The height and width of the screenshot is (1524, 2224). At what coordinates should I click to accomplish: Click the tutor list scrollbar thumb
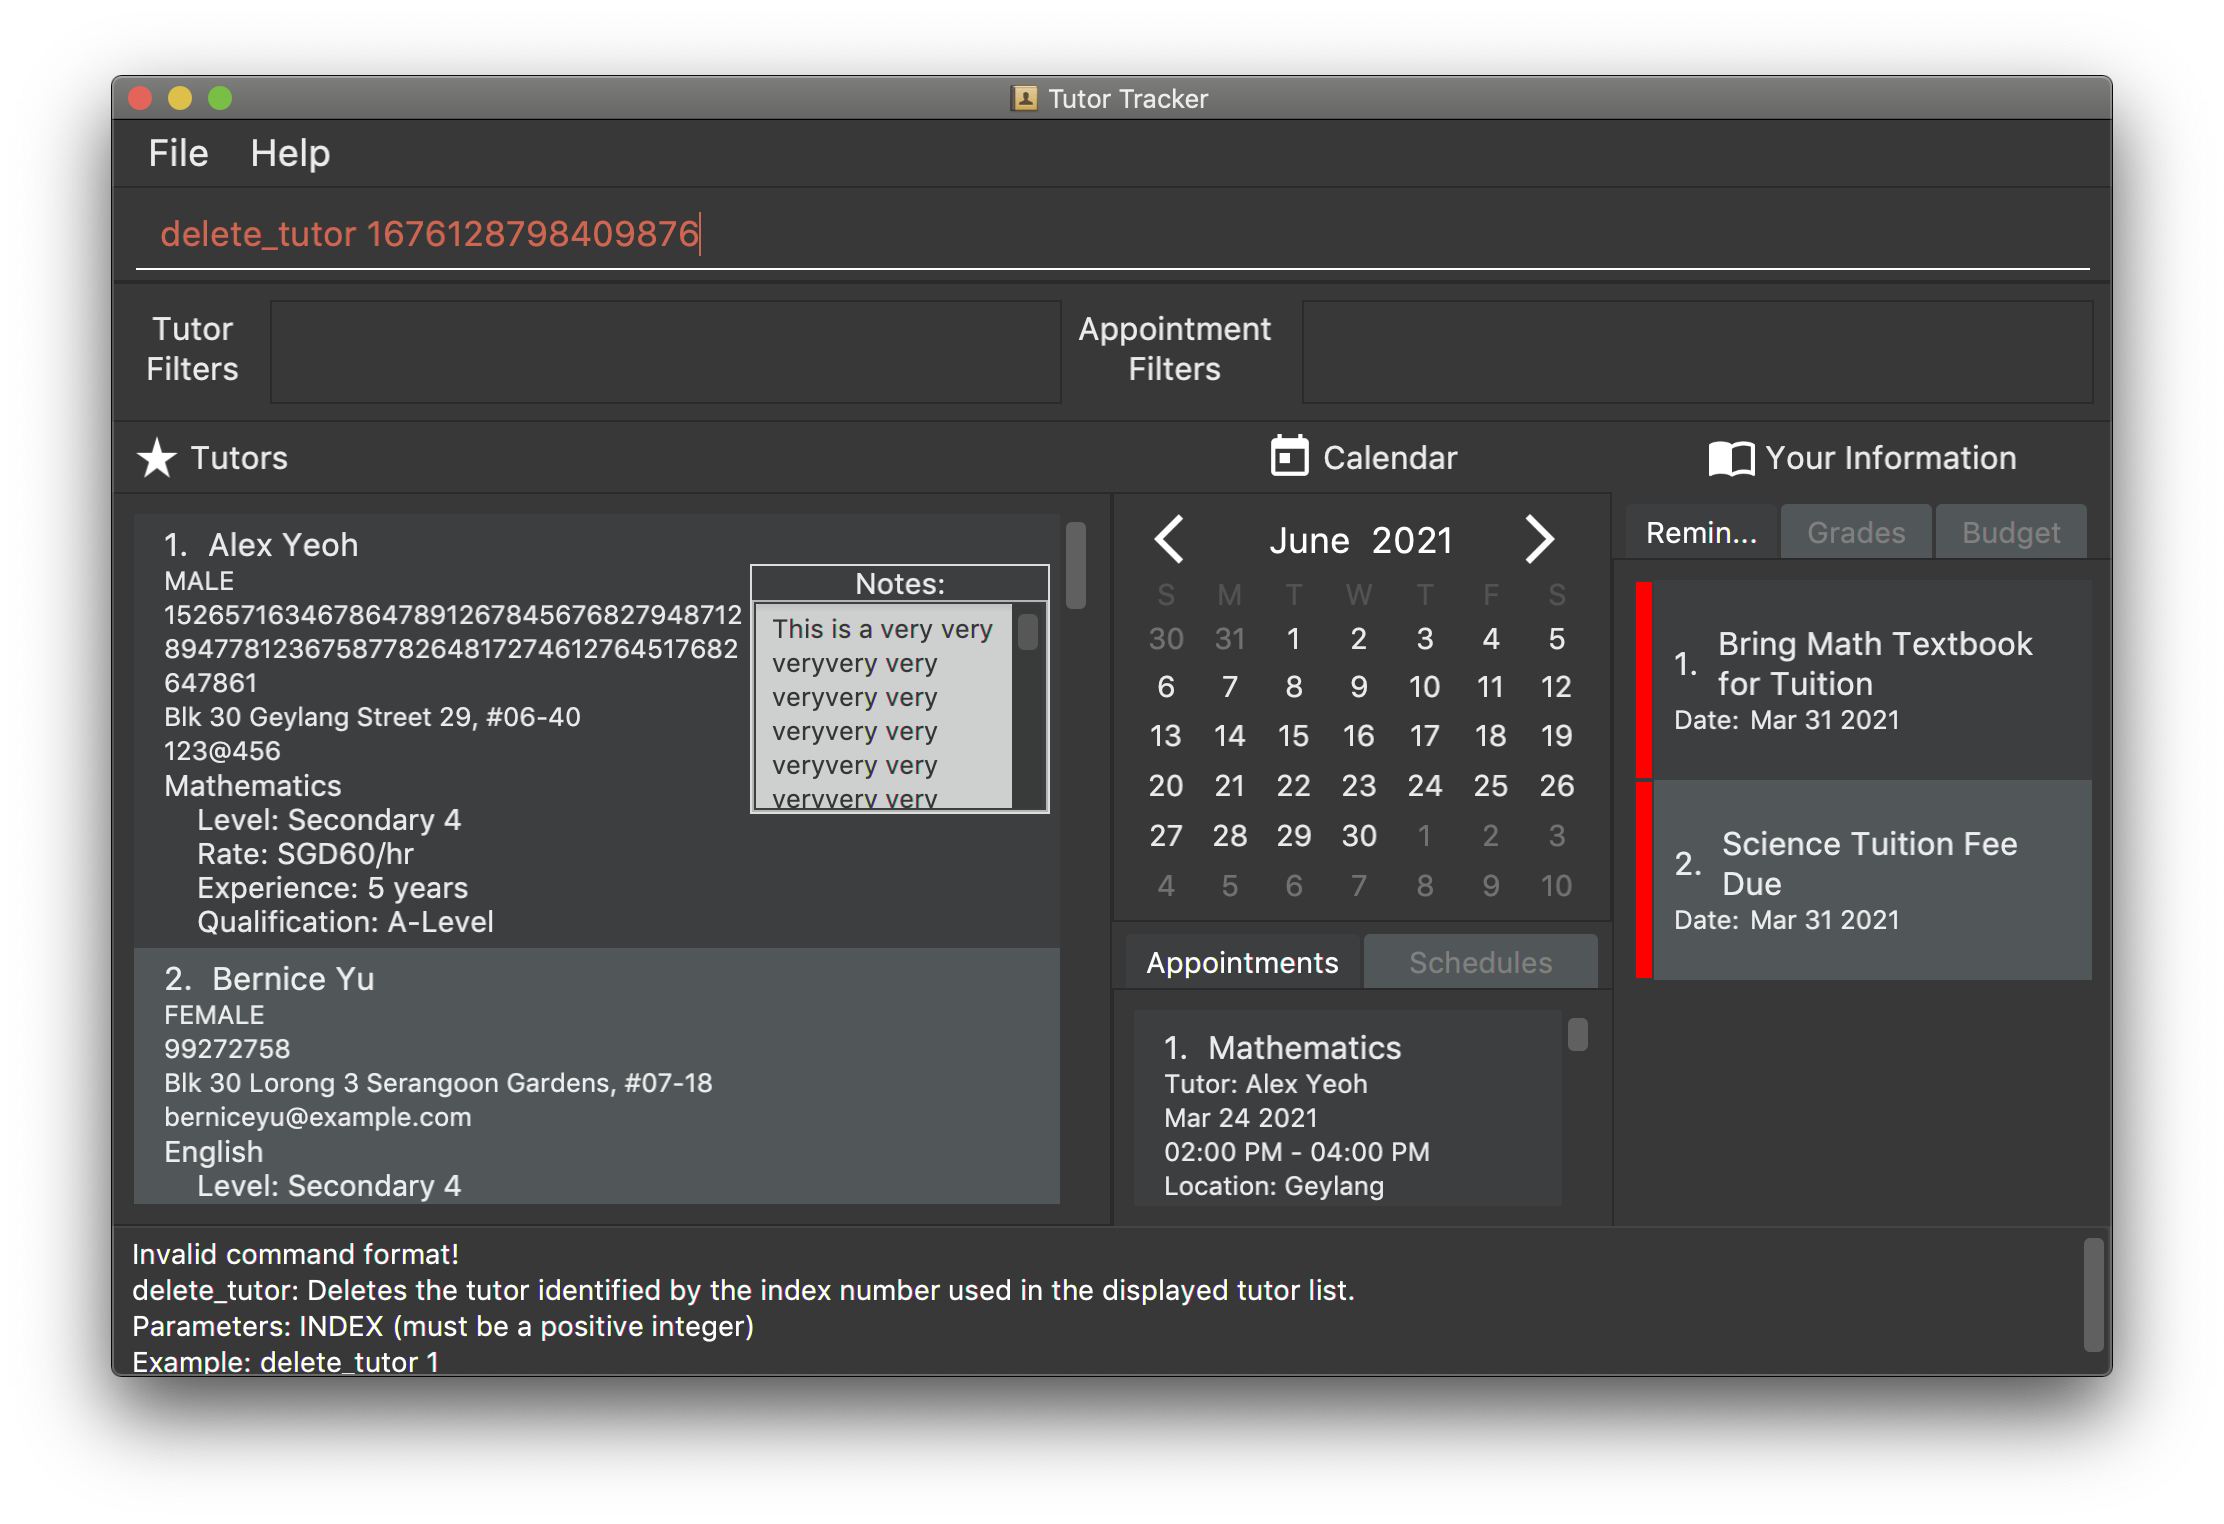click(1076, 565)
